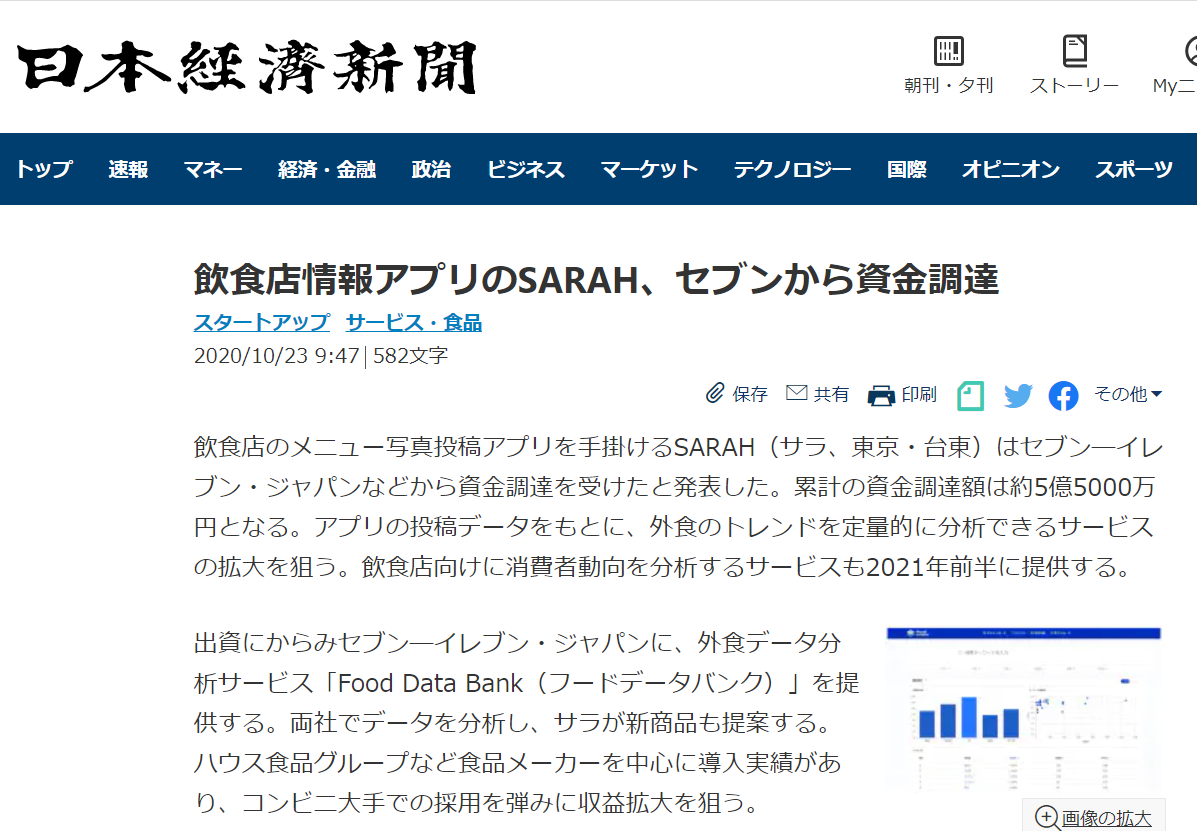Select 経済・金融 in the navigation

click(327, 169)
